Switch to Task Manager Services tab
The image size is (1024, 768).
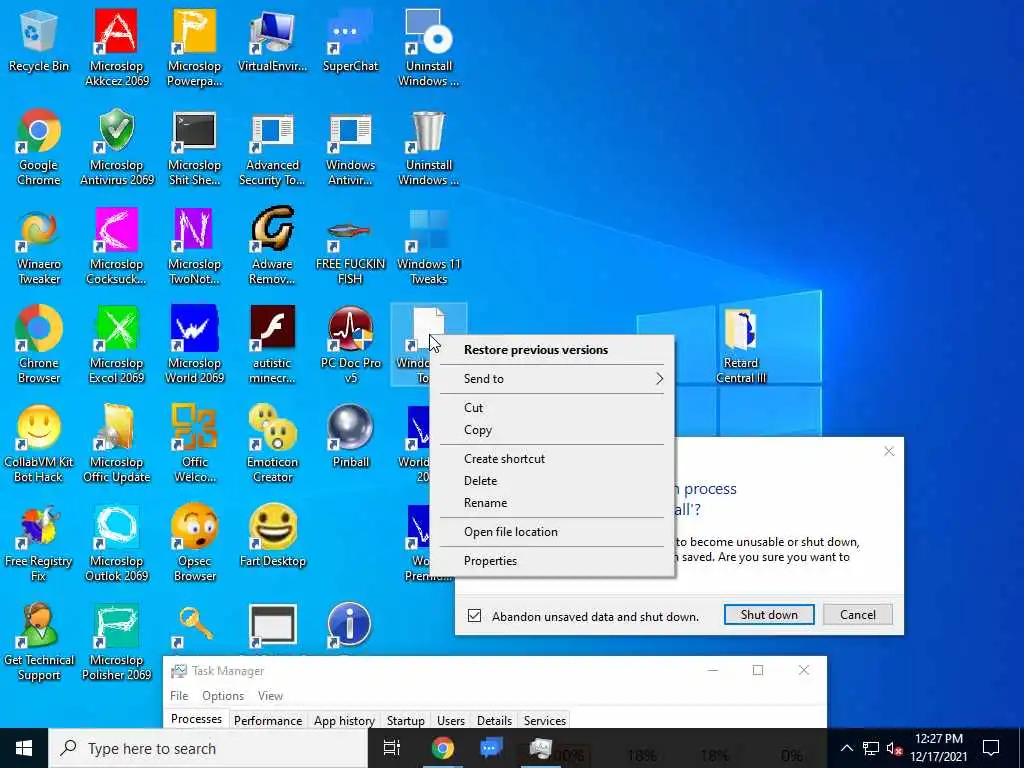545,720
